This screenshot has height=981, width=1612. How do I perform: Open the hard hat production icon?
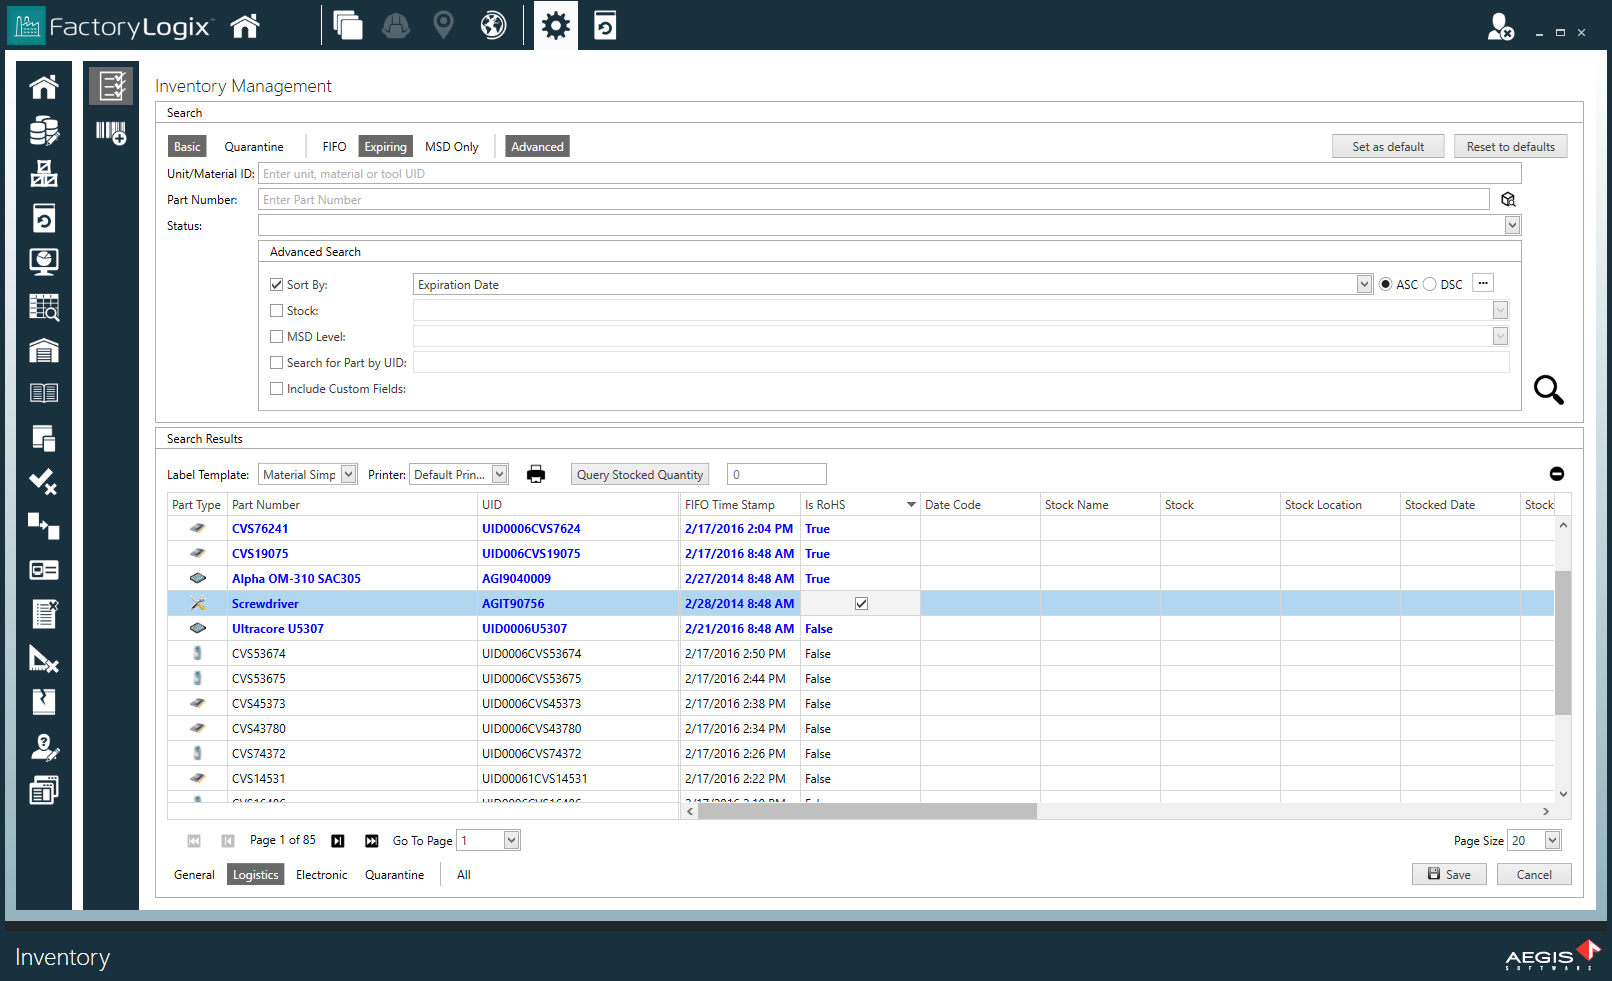click(x=395, y=25)
